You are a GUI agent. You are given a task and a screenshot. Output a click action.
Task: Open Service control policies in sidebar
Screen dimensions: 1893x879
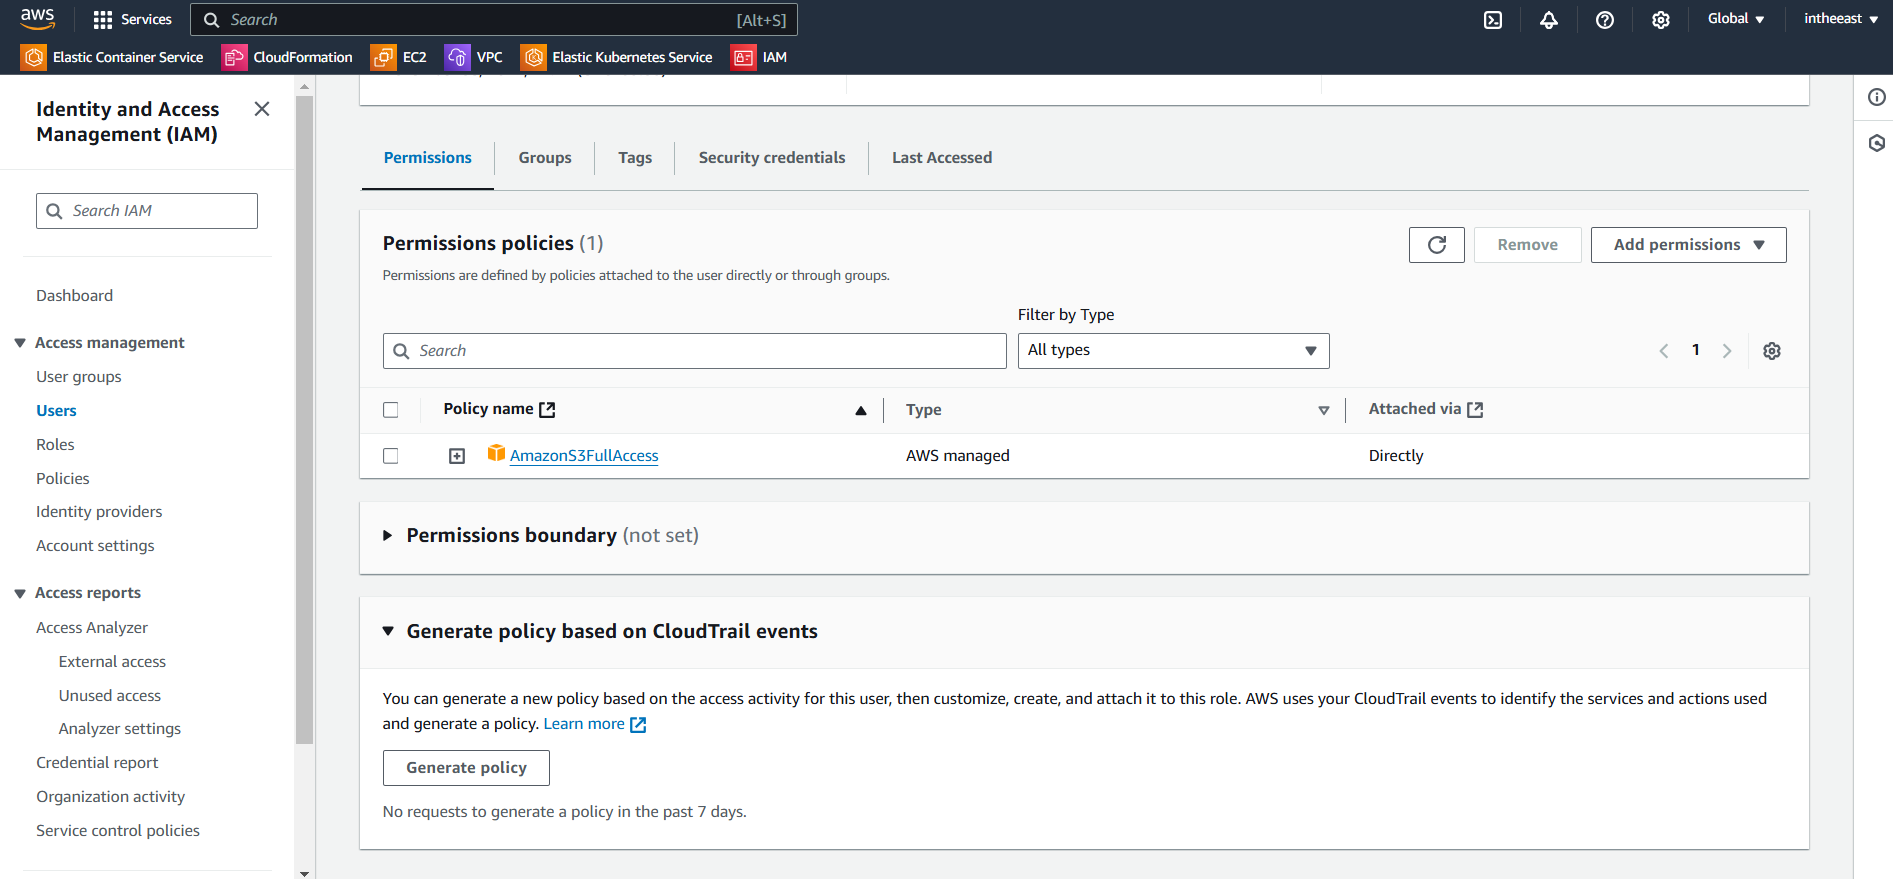coord(118,831)
